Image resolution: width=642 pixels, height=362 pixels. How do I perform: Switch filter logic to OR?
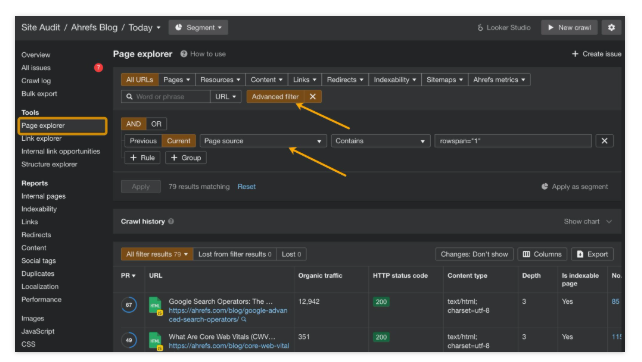[156, 124]
